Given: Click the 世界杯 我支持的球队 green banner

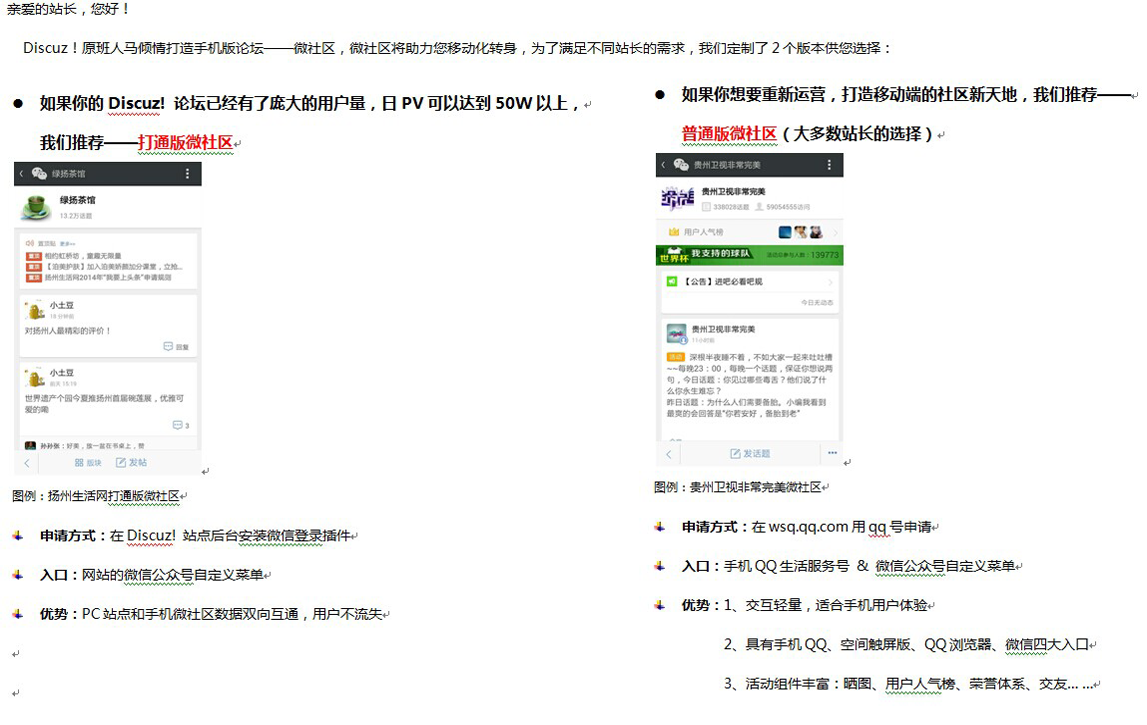Looking at the screenshot, I should (x=750, y=255).
